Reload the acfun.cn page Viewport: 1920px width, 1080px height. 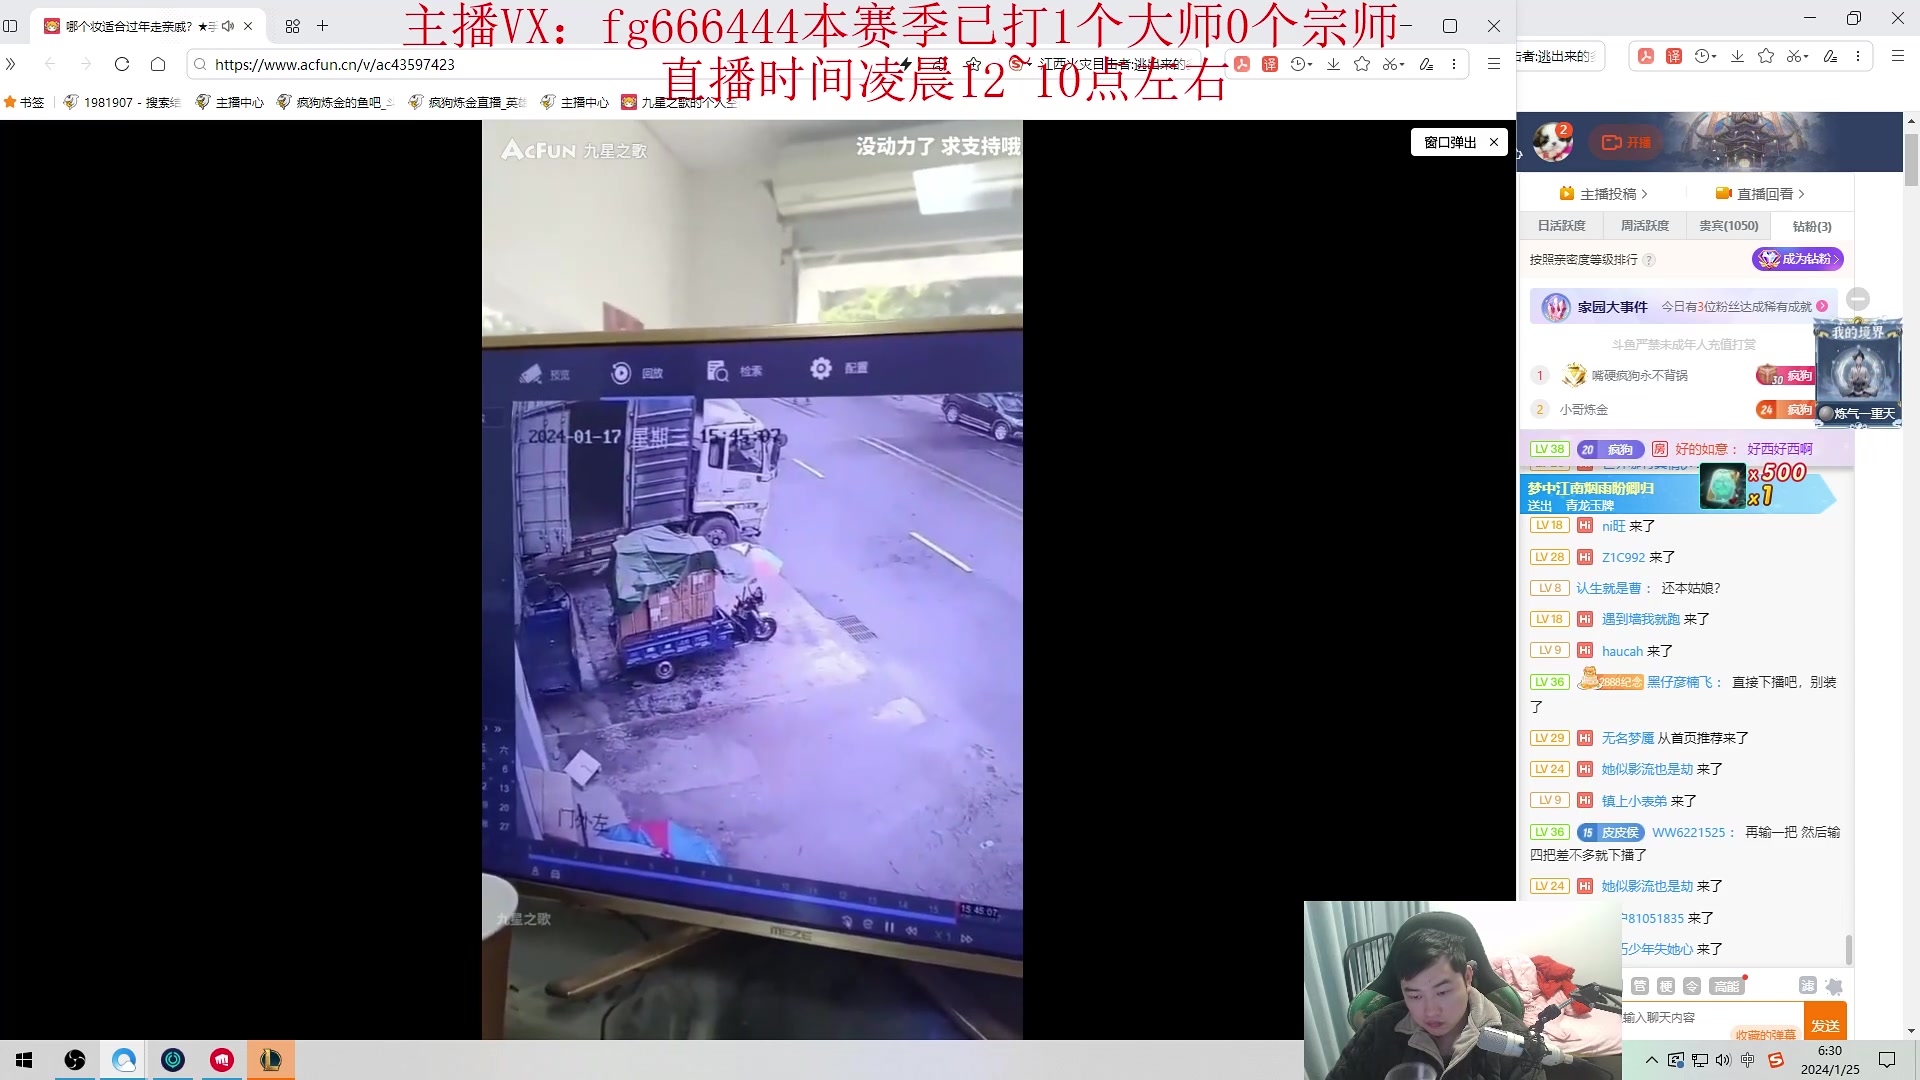(x=122, y=64)
